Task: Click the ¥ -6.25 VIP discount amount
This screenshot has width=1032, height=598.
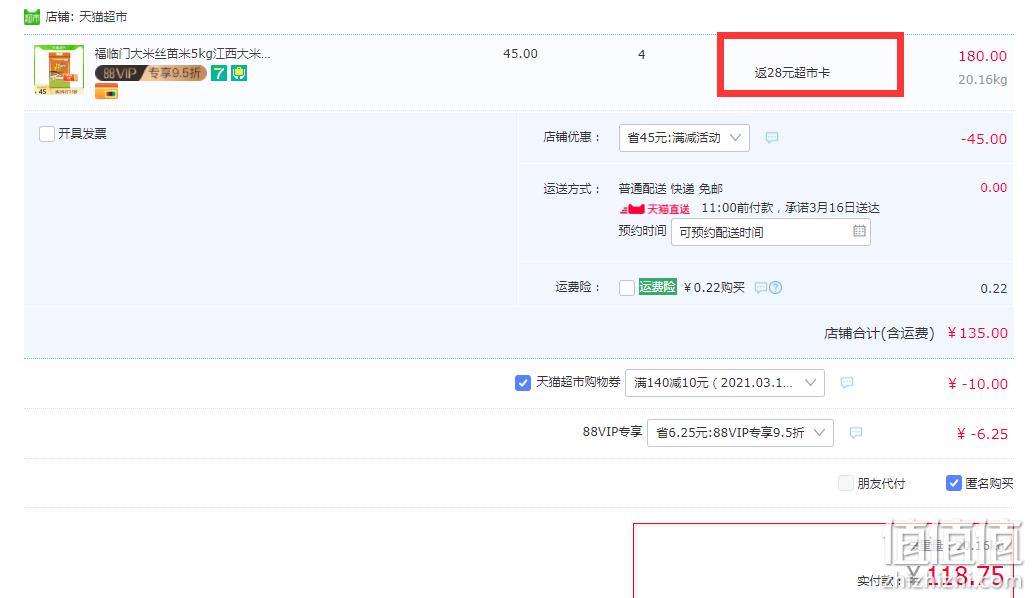Action: 982,434
